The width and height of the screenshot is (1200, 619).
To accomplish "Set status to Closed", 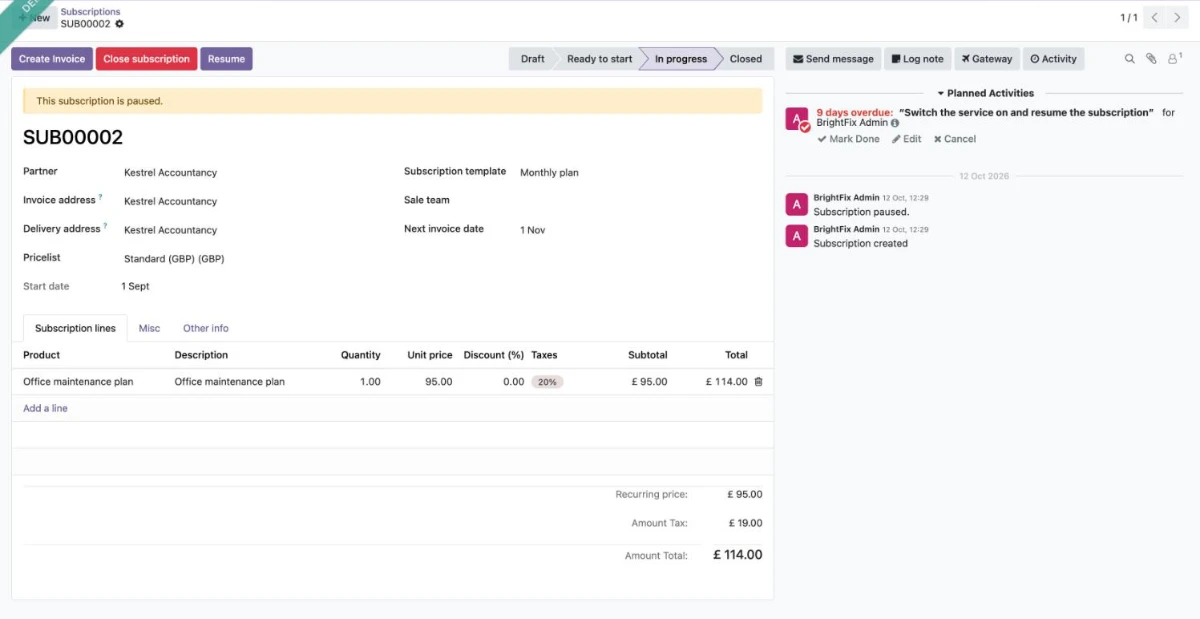I will click(x=746, y=59).
